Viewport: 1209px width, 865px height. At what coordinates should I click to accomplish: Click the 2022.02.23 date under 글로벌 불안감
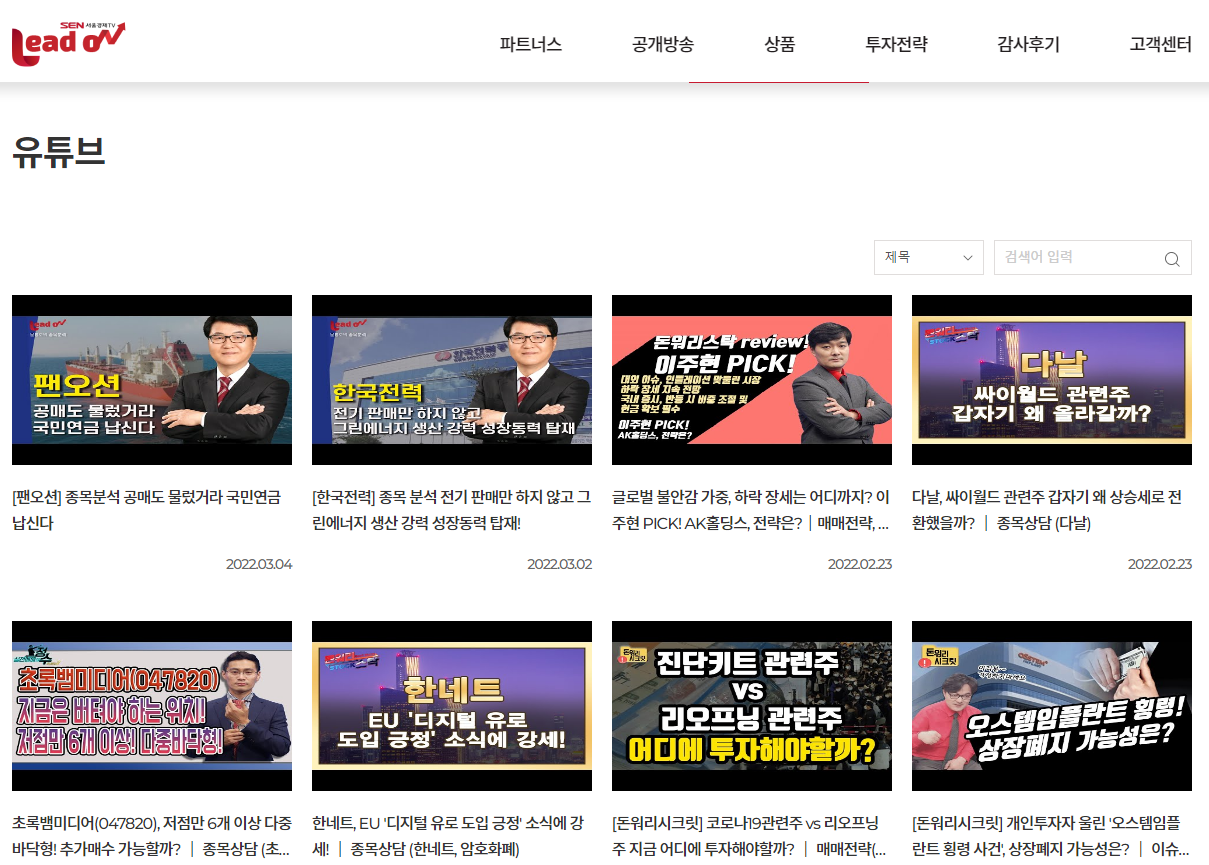pyautogui.click(x=860, y=564)
